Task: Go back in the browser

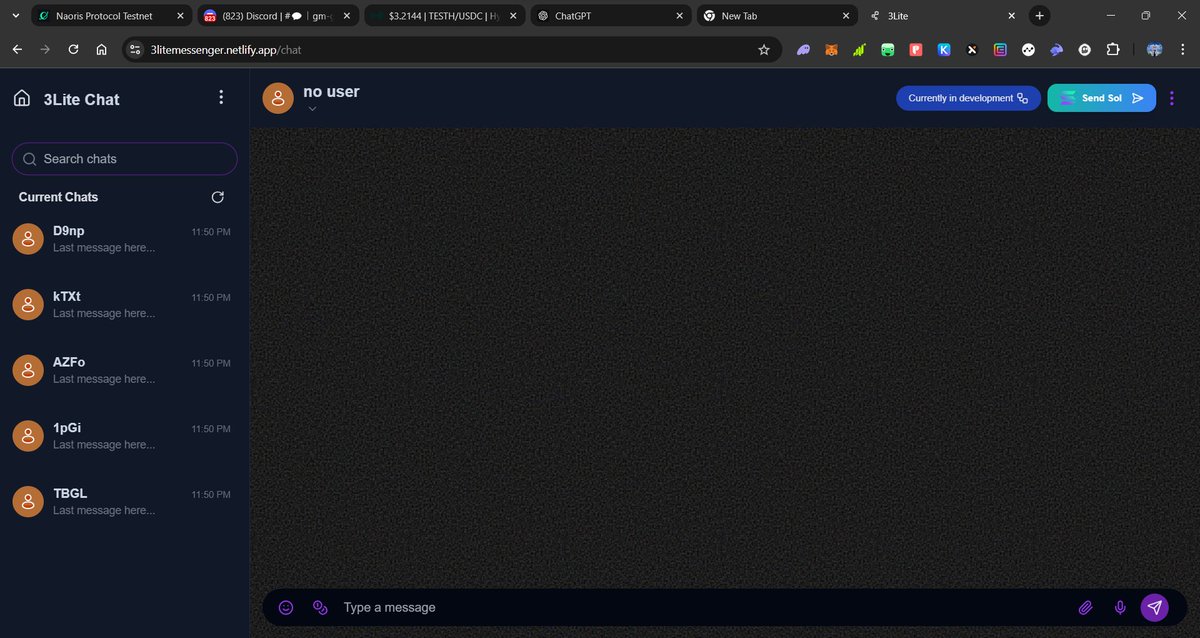Action: tap(17, 49)
